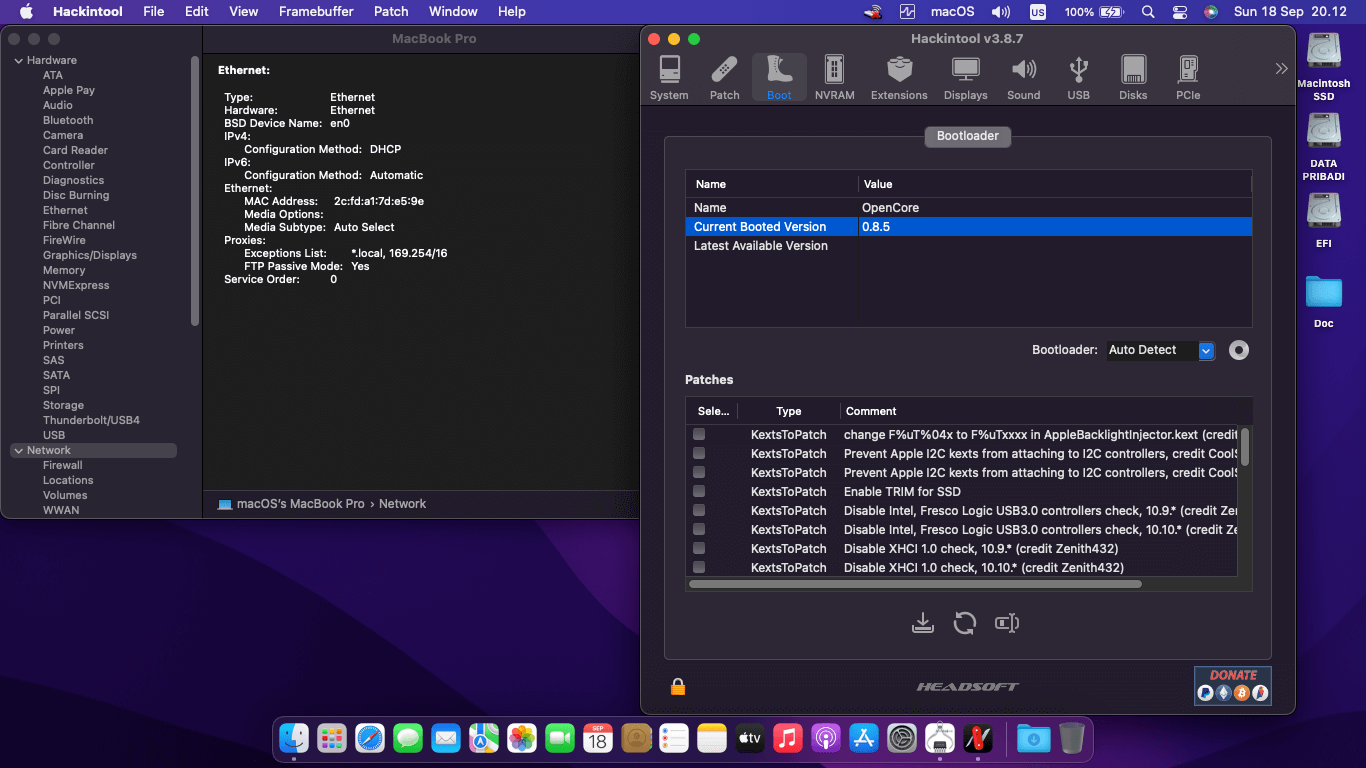Select the Latest Available Version row
This screenshot has height=768, width=1366.
[968, 246]
